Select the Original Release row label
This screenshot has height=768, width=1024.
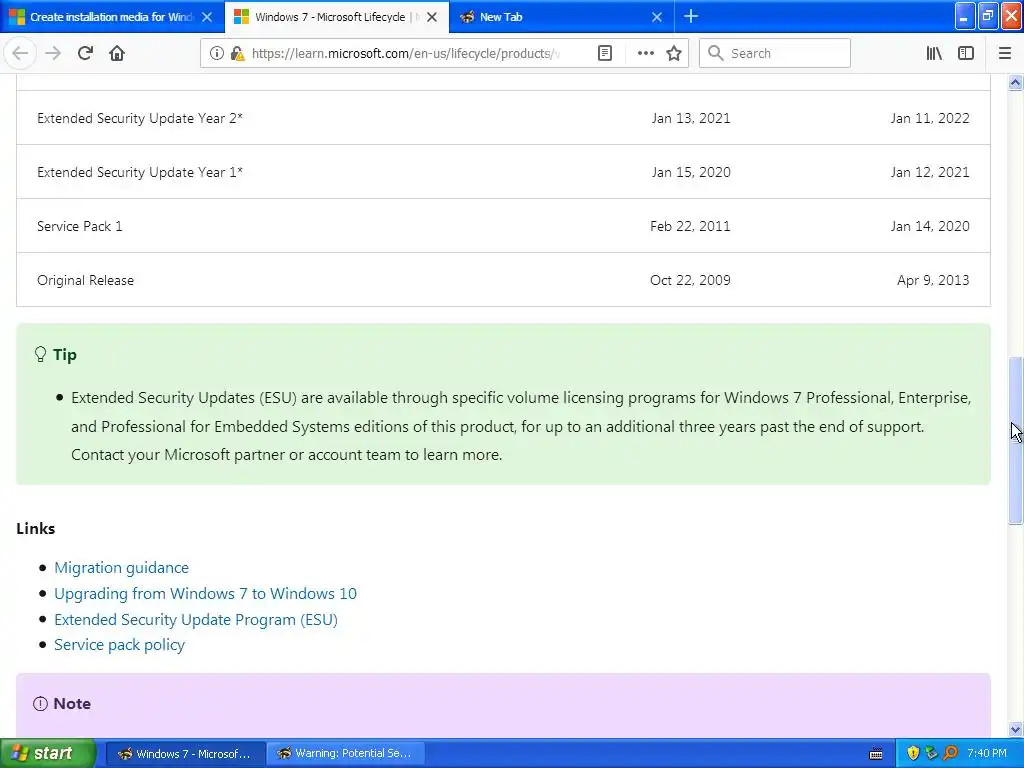86,280
